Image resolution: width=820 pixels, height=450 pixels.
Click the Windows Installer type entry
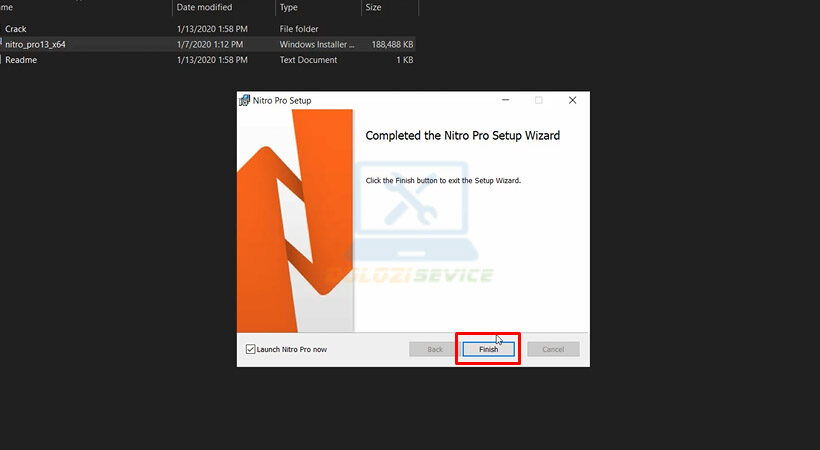coord(316,44)
